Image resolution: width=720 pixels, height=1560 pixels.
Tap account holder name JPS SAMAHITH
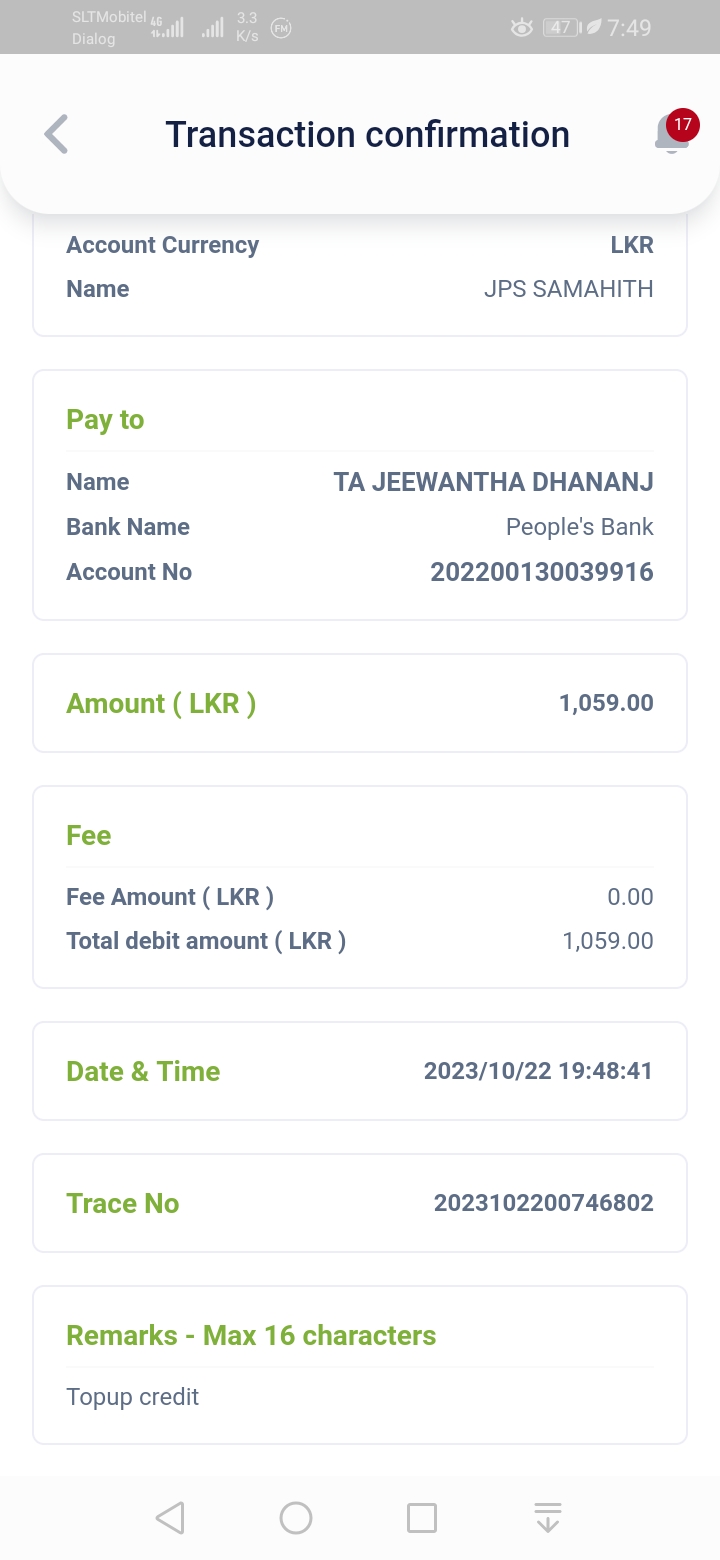point(568,289)
